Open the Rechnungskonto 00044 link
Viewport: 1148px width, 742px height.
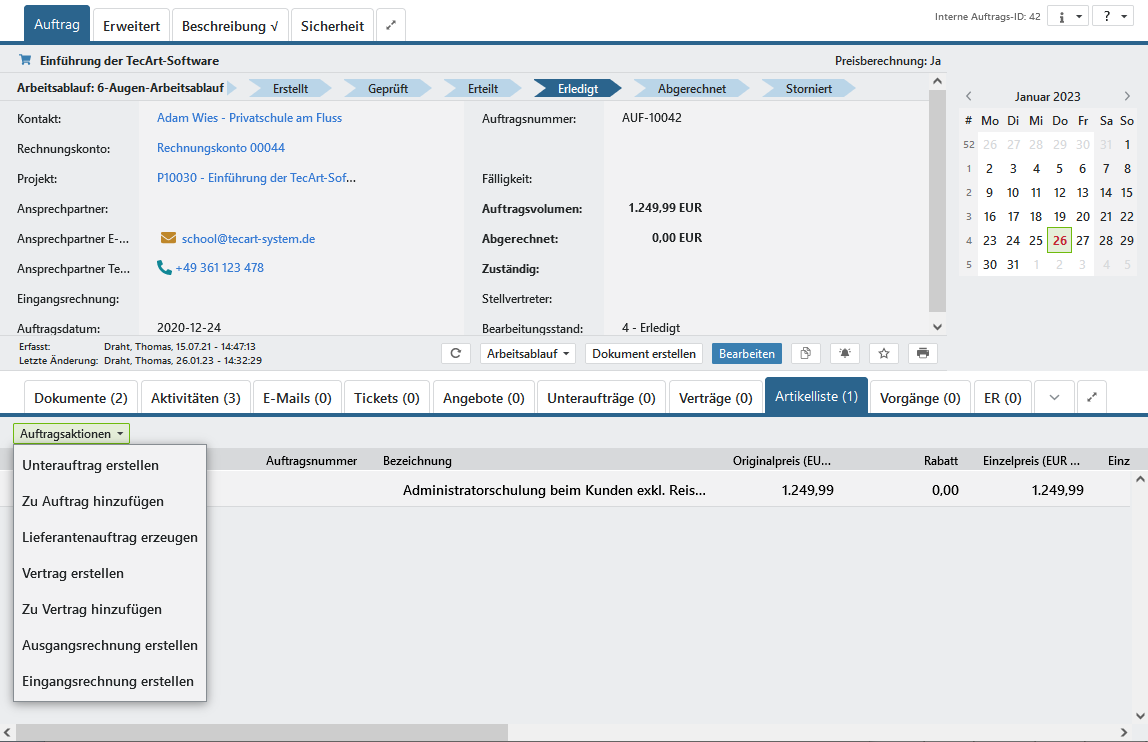coord(221,148)
